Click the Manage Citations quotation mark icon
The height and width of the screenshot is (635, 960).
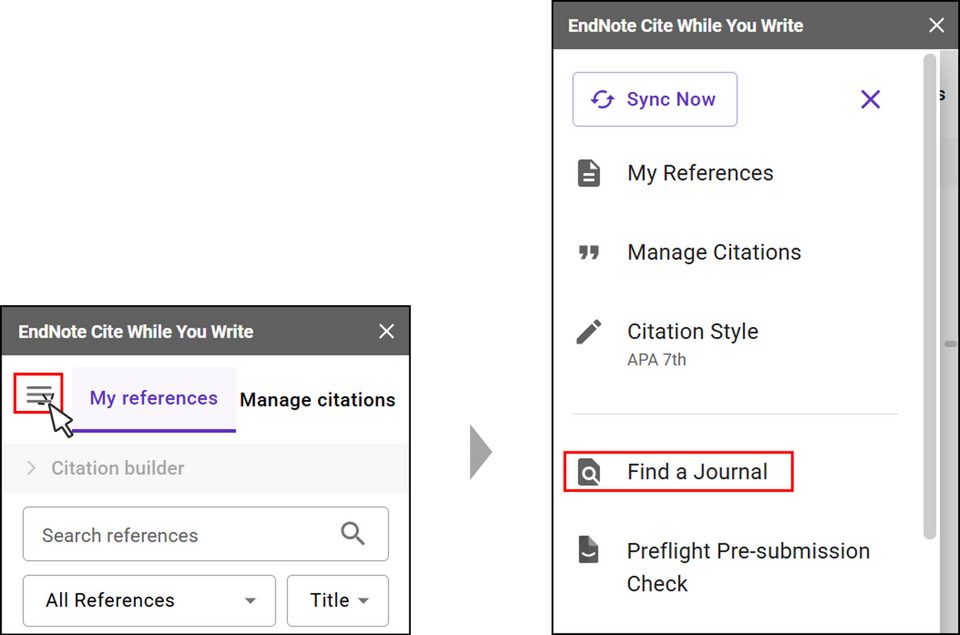pos(588,252)
